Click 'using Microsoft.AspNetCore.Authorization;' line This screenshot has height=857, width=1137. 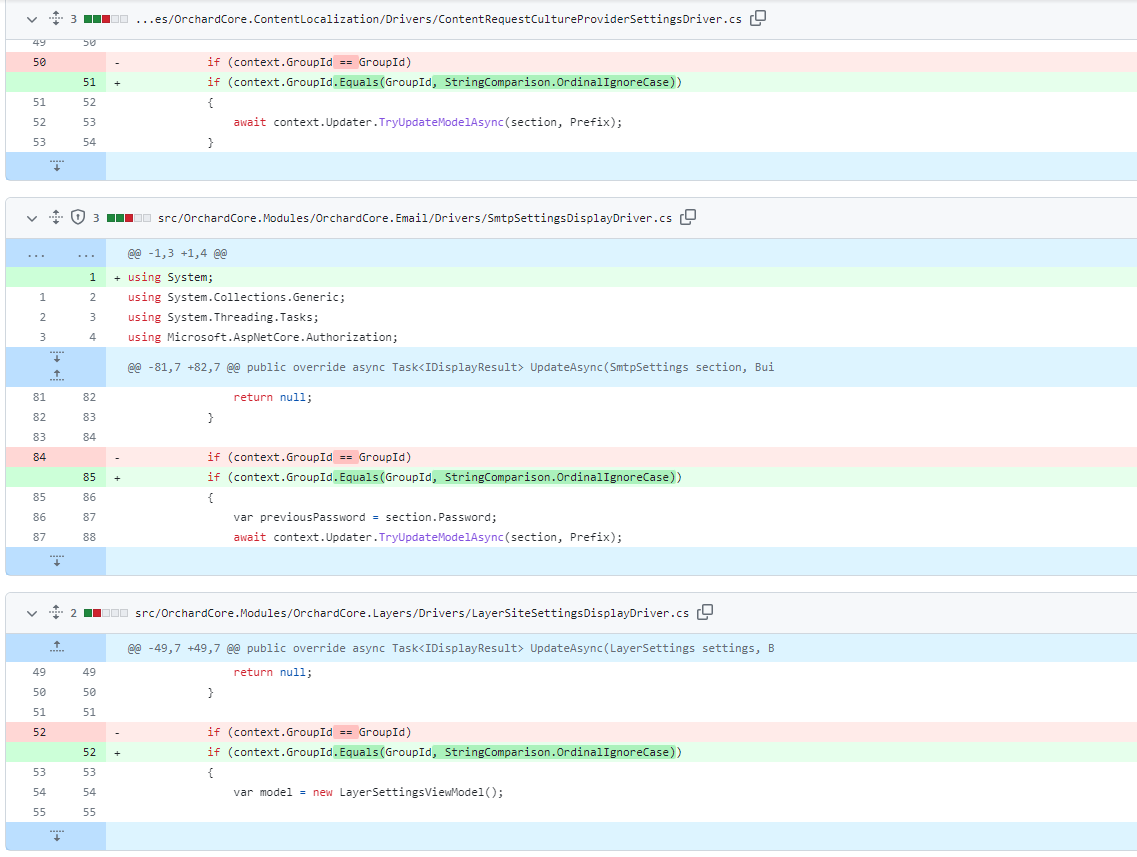[x=262, y=337]
